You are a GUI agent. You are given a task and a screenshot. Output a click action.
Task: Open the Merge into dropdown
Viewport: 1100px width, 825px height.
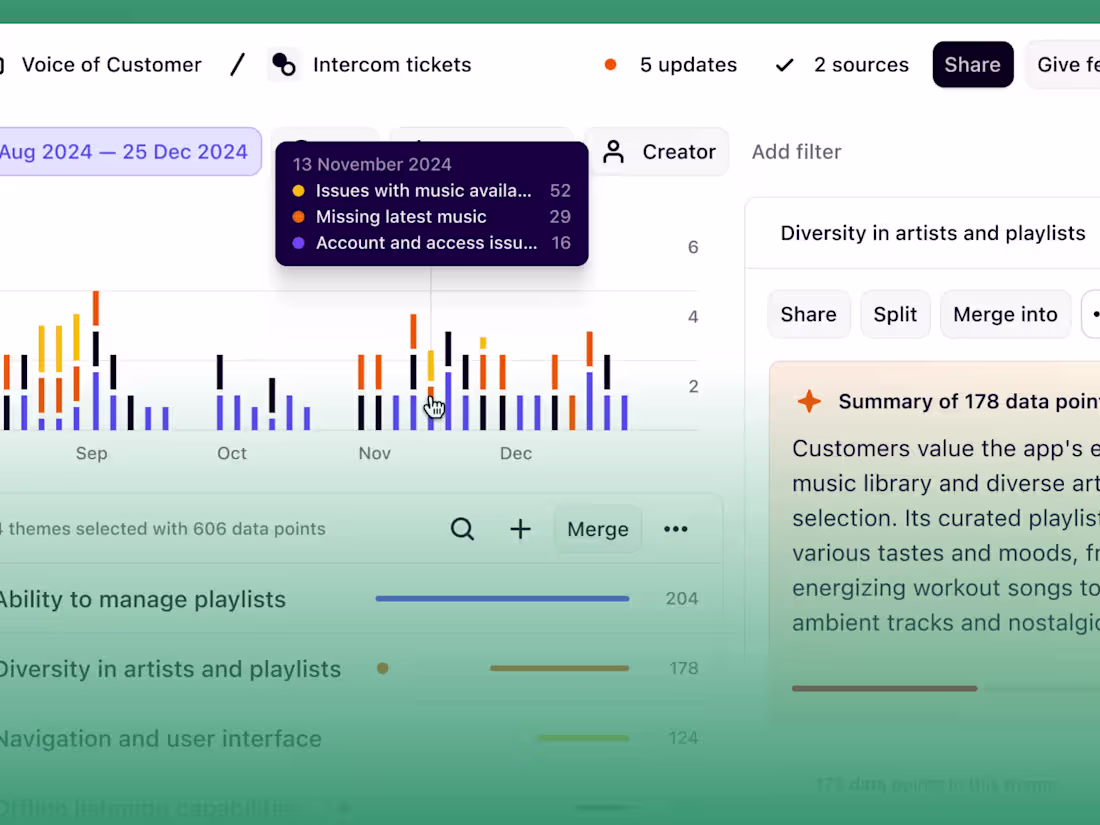(1005, 314)
